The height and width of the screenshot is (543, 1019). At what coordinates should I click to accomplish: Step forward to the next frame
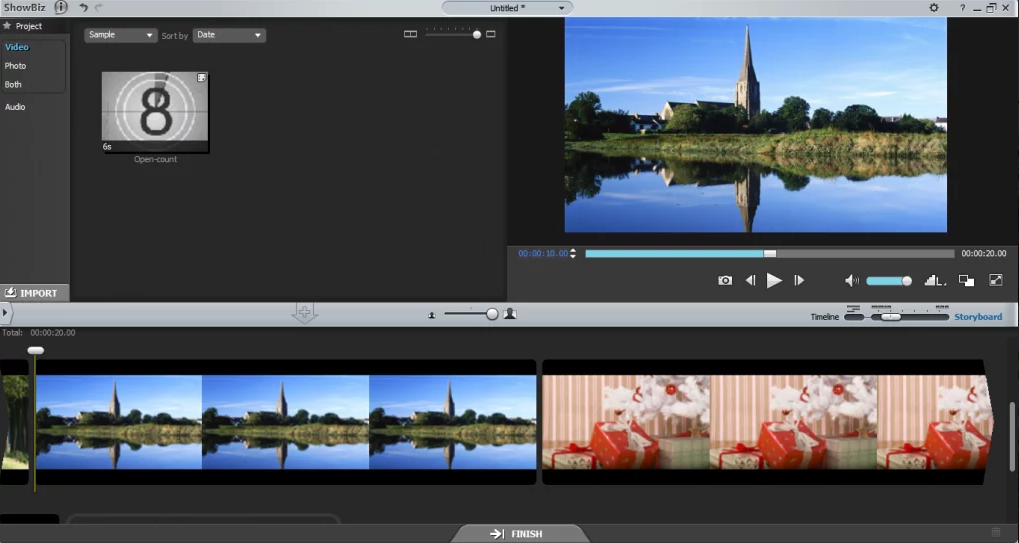799,281
